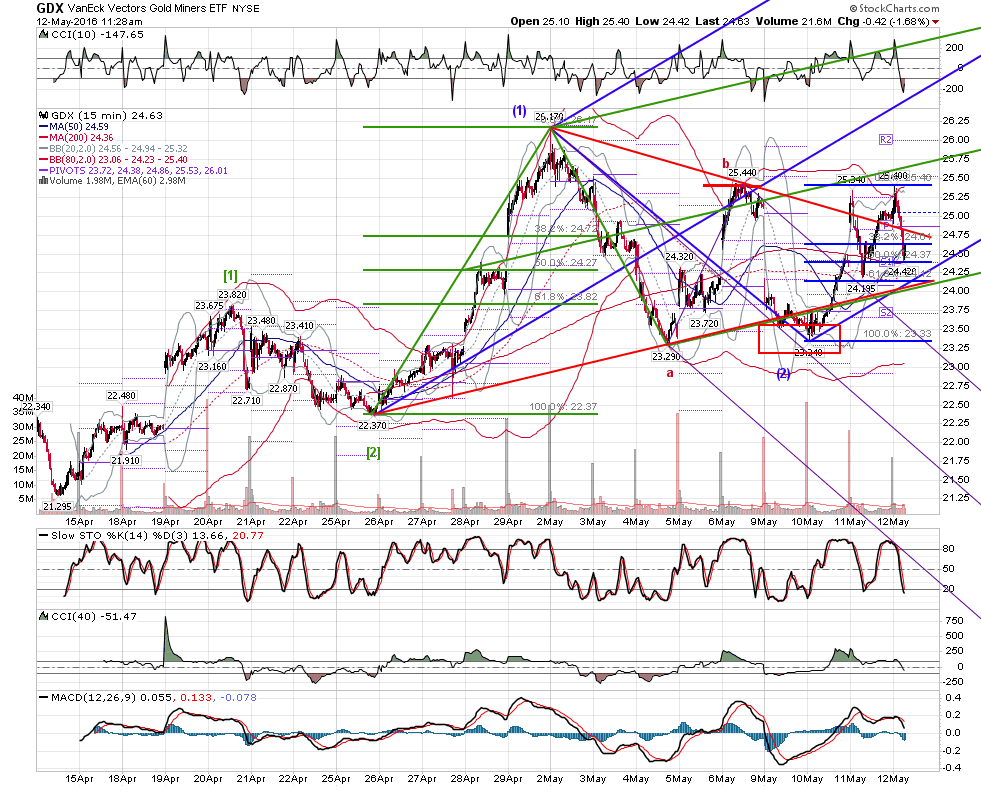Click the S2 pivot label

click(886, 312)
